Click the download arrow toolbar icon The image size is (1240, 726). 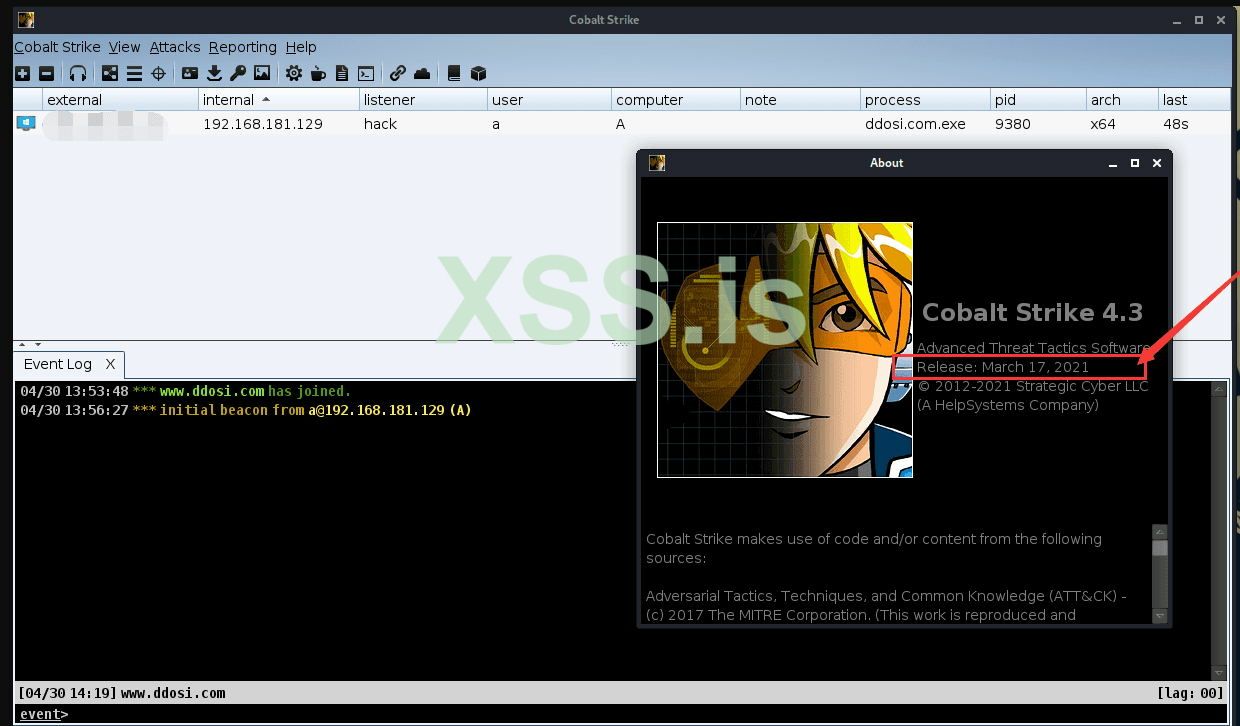coord(214,73)
